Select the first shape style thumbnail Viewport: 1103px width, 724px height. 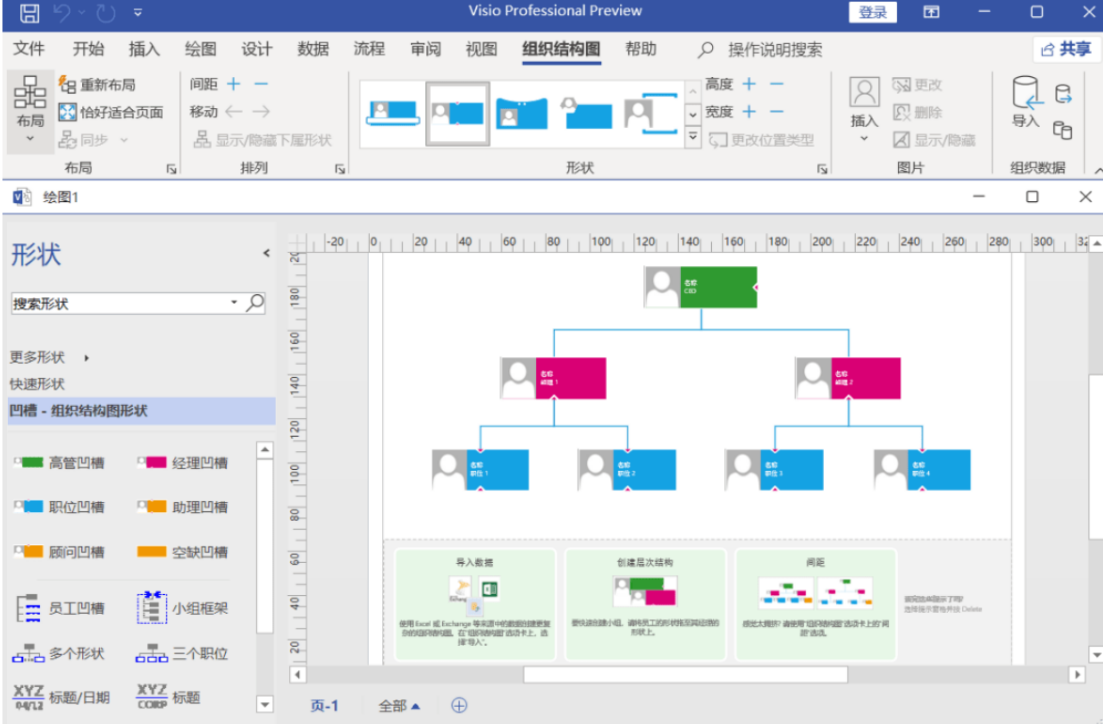point(393,113)
